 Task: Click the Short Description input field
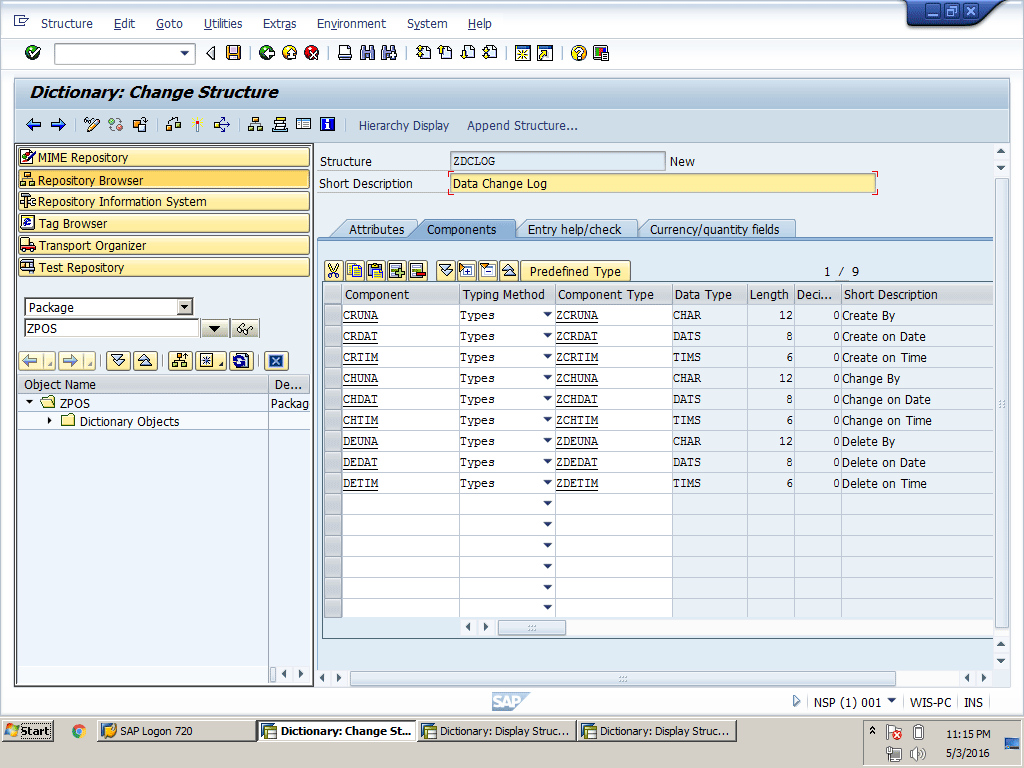click(662, 184)
